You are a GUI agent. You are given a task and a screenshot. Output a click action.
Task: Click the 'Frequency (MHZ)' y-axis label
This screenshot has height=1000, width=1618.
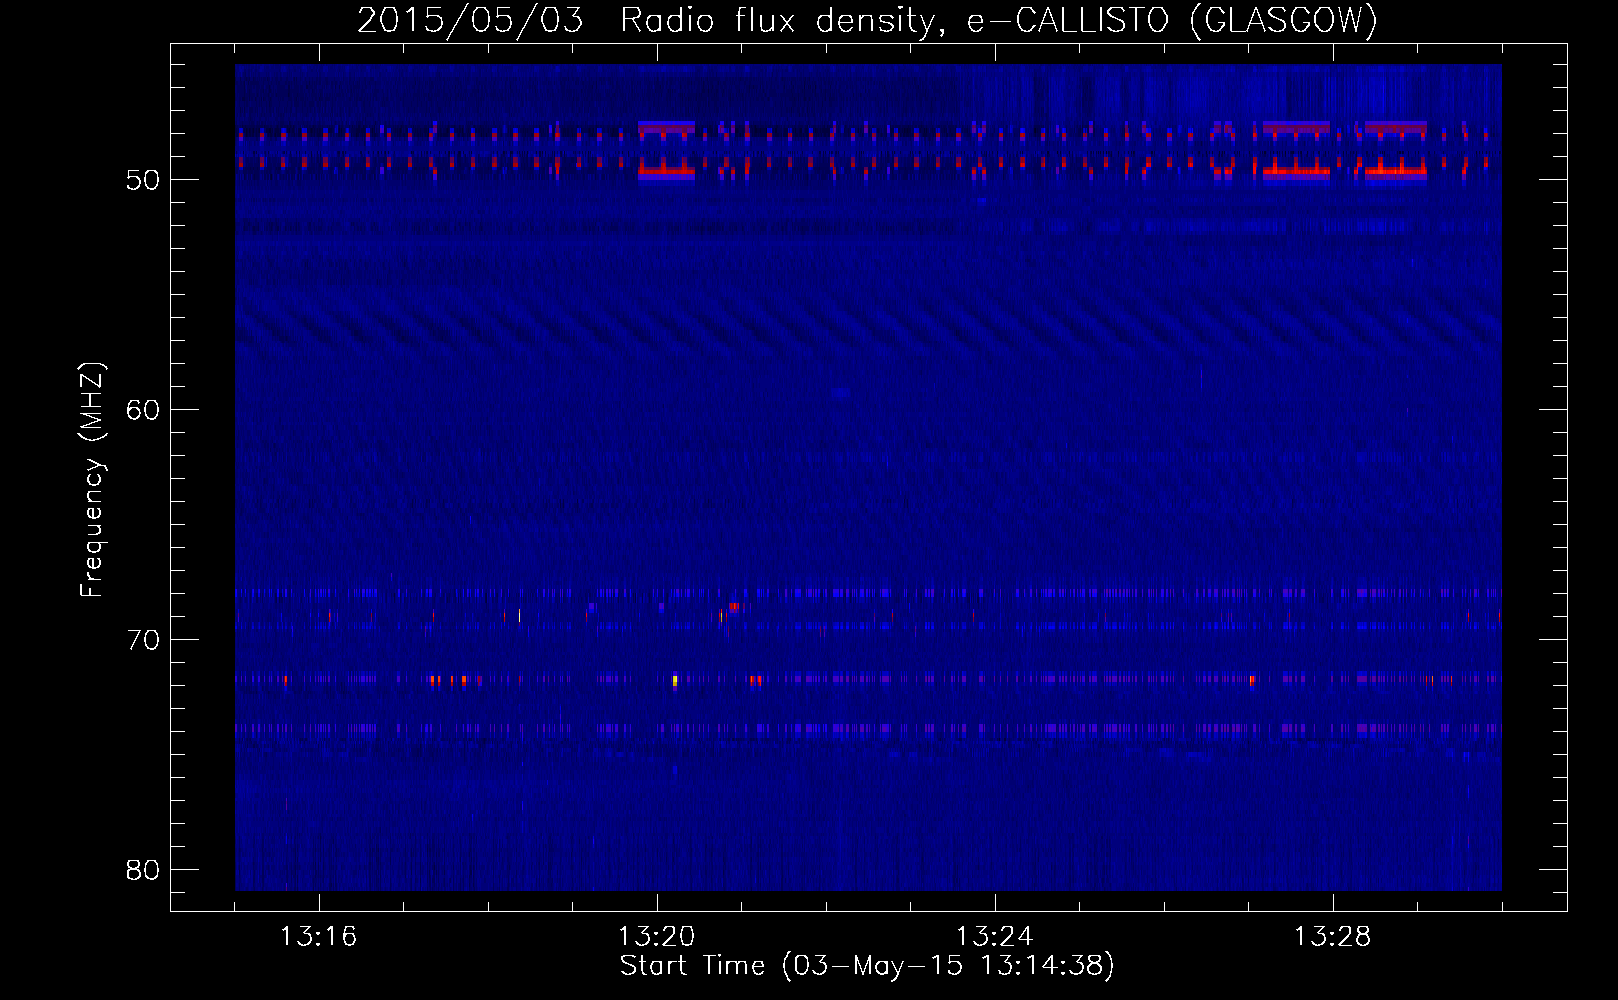92,480
